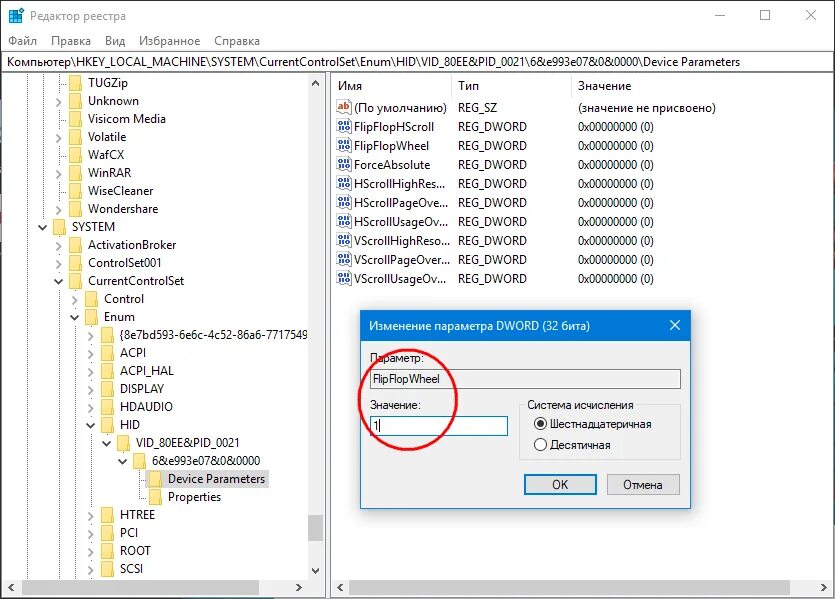Click the Device Parameters folder icon
The image size is (835, 599).
[155, 479]
